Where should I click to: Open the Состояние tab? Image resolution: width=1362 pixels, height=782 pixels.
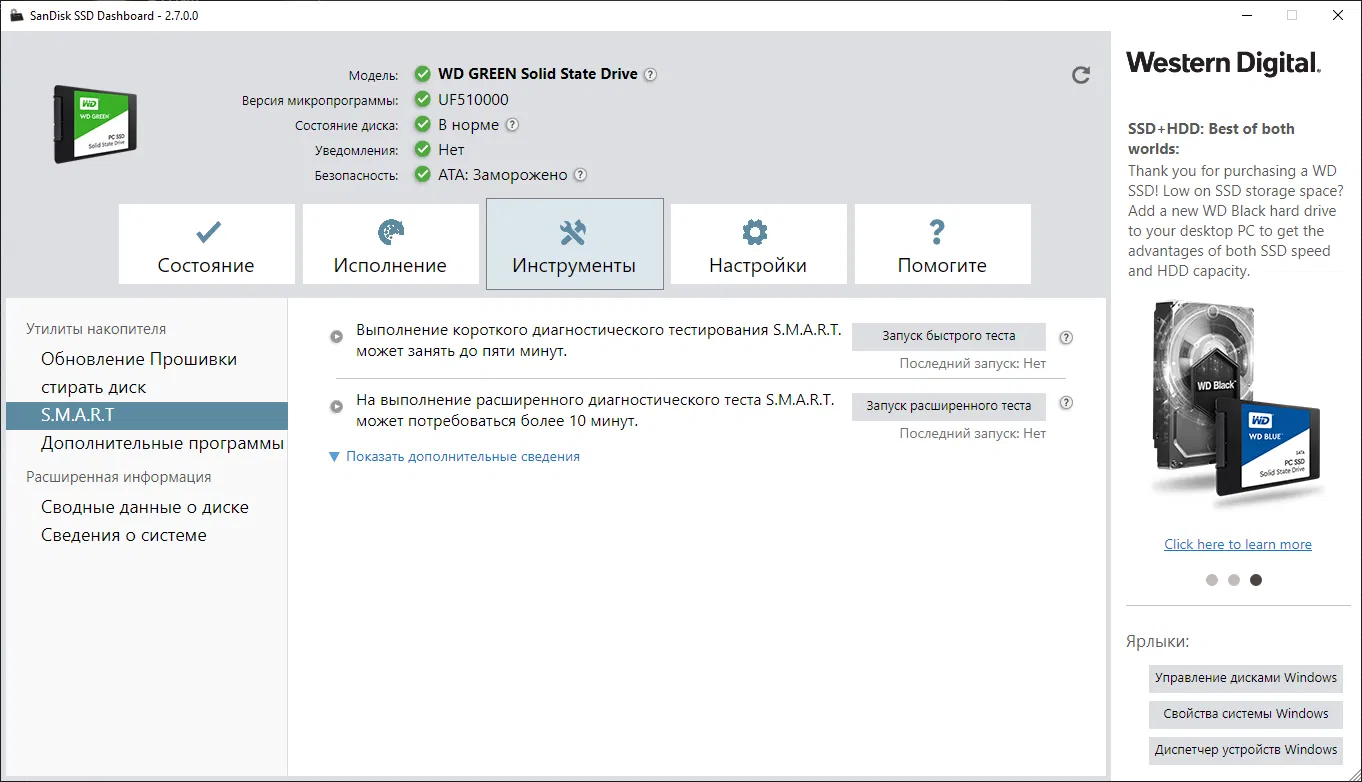pyautogui.click(x=206, y=244)
